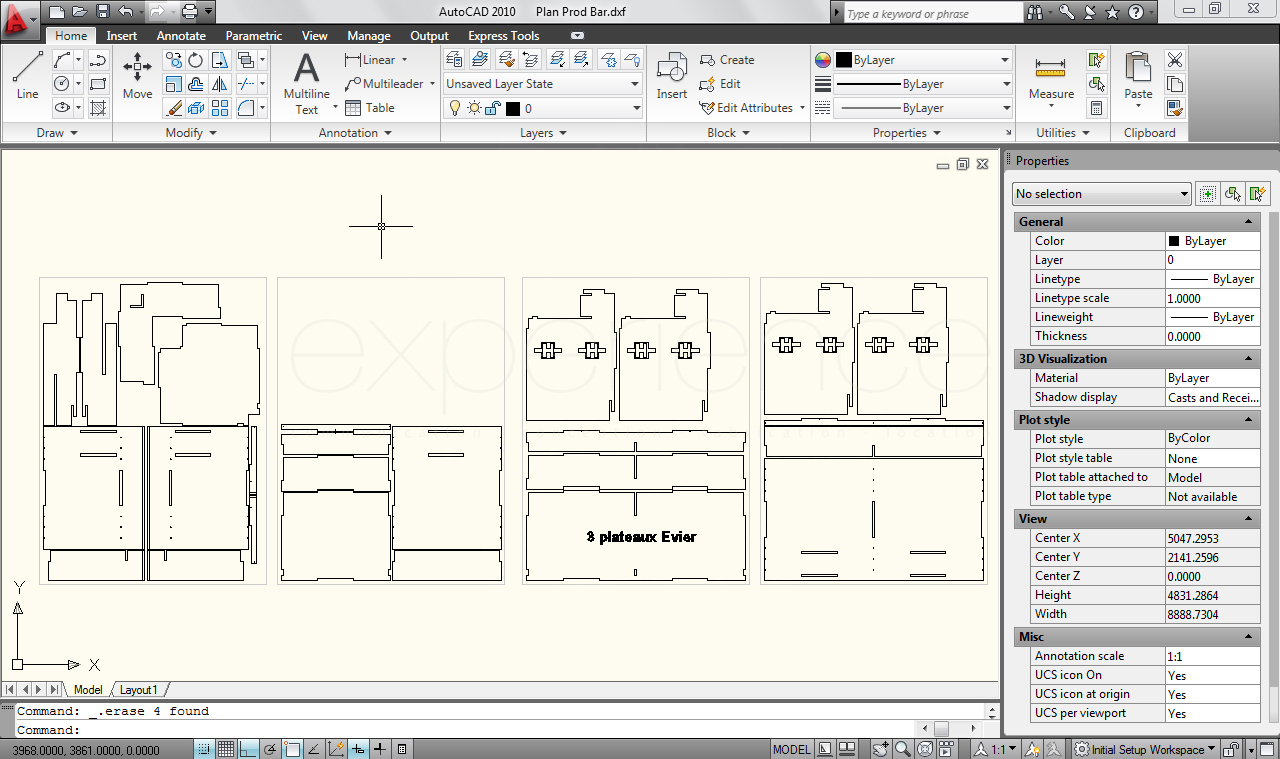Click the Mirror tool icon
1280x759 pixels.
220,84
